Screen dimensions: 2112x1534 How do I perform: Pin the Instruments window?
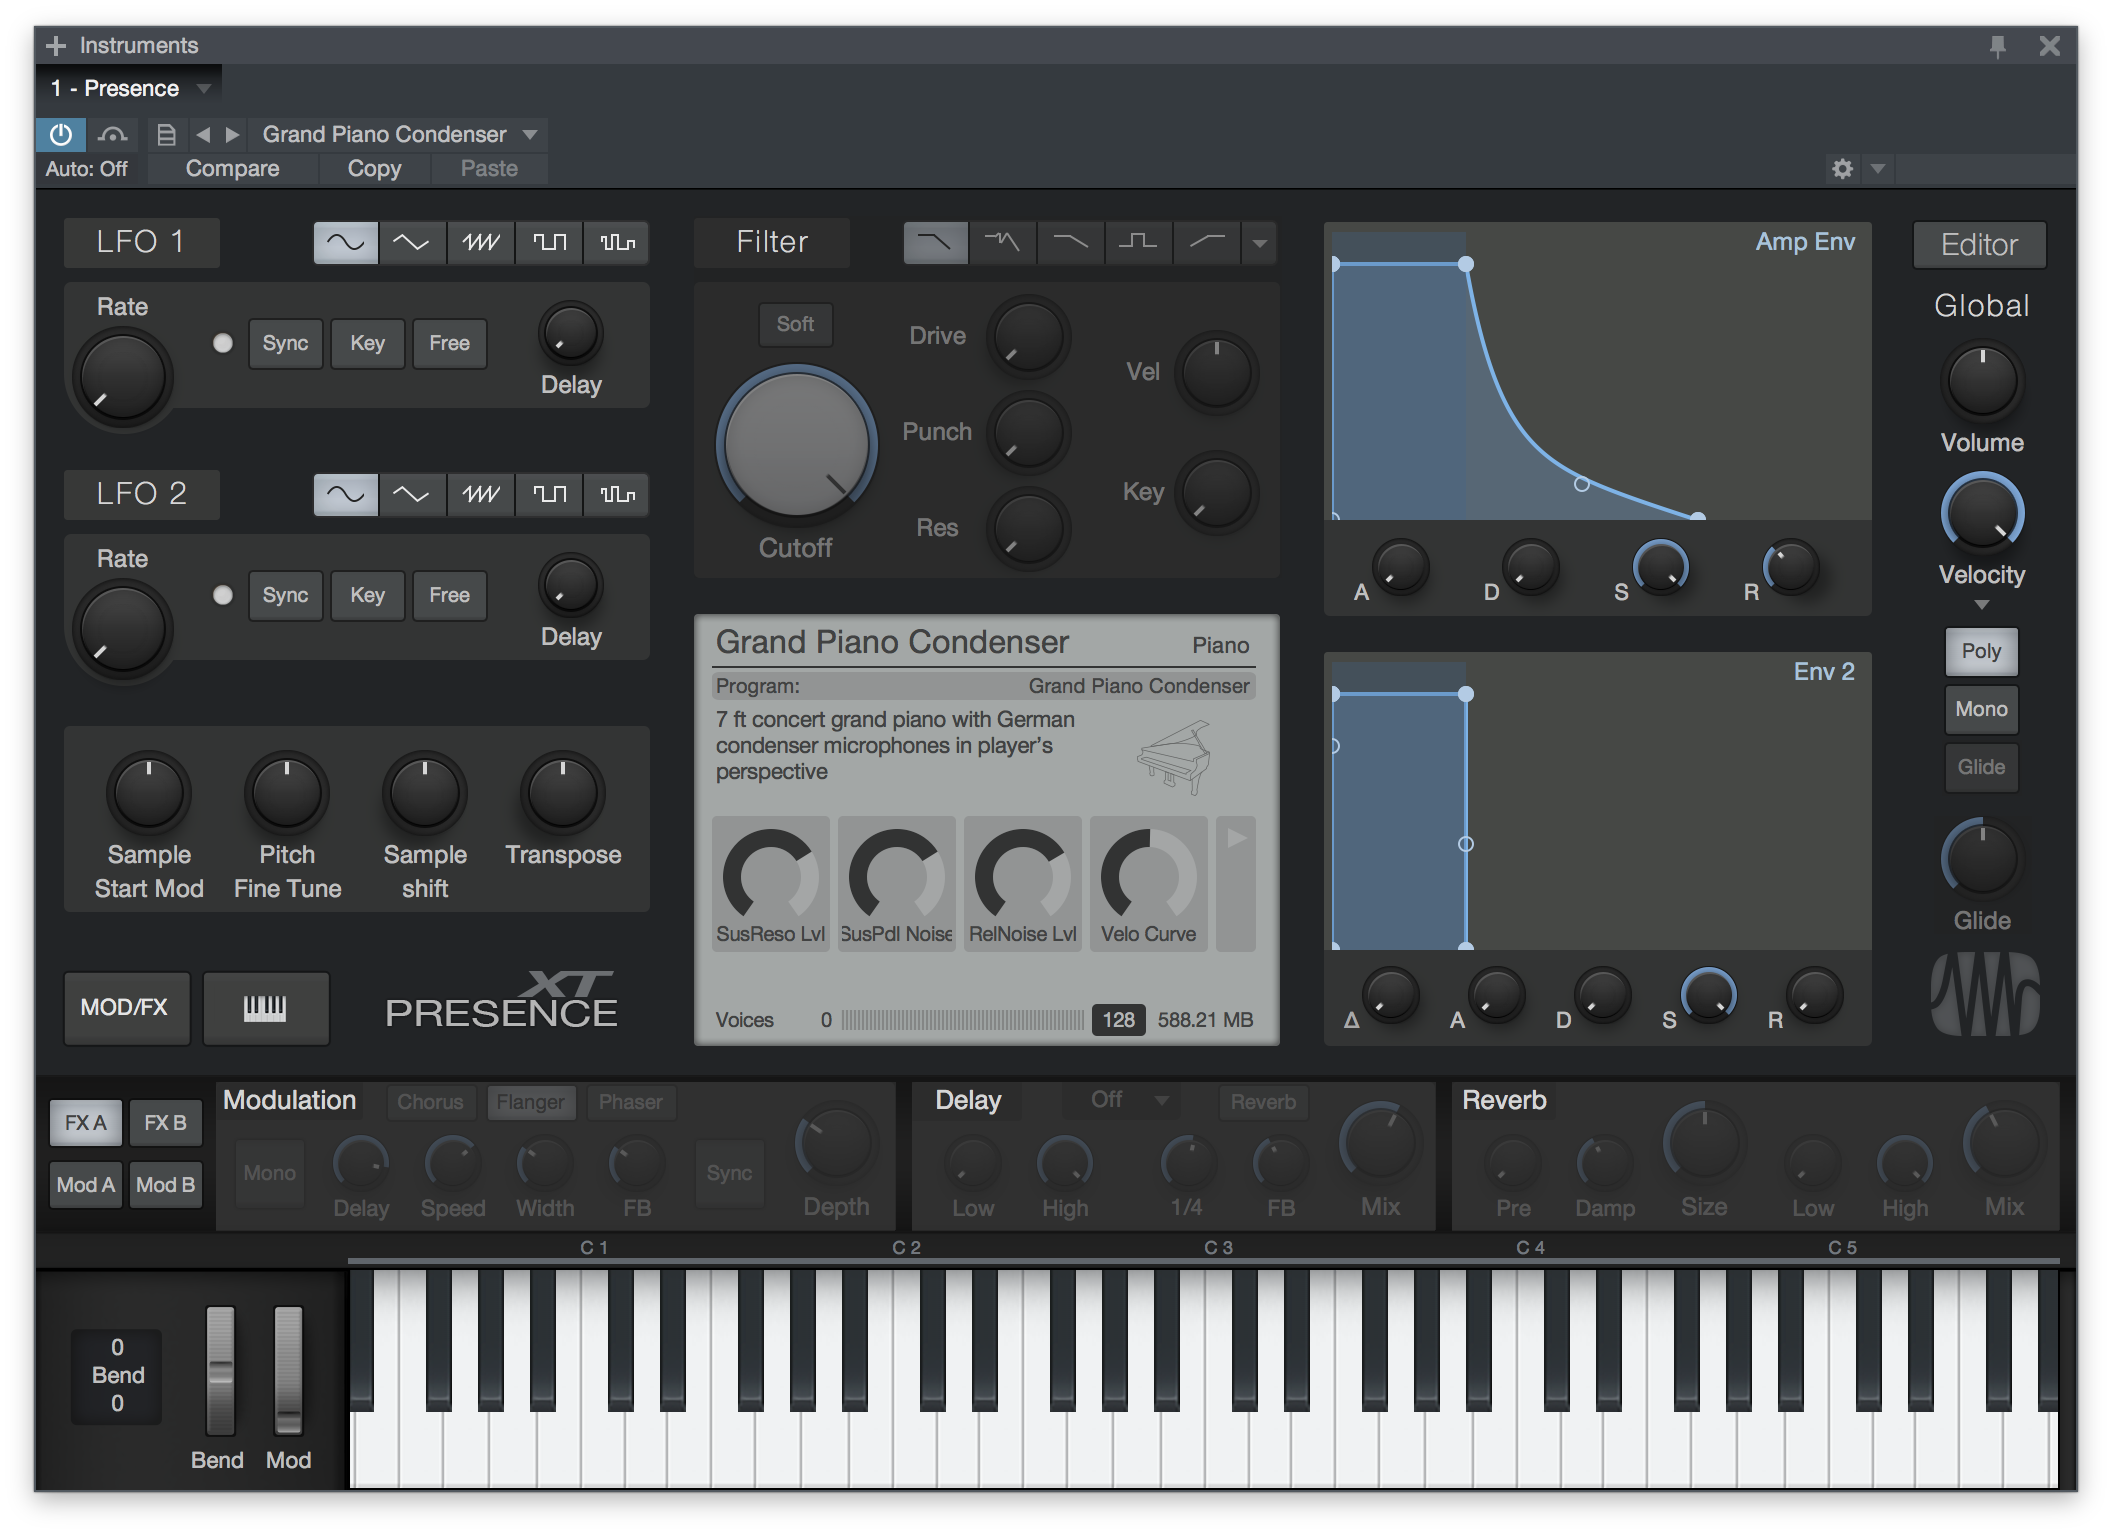click(1997, 46)
